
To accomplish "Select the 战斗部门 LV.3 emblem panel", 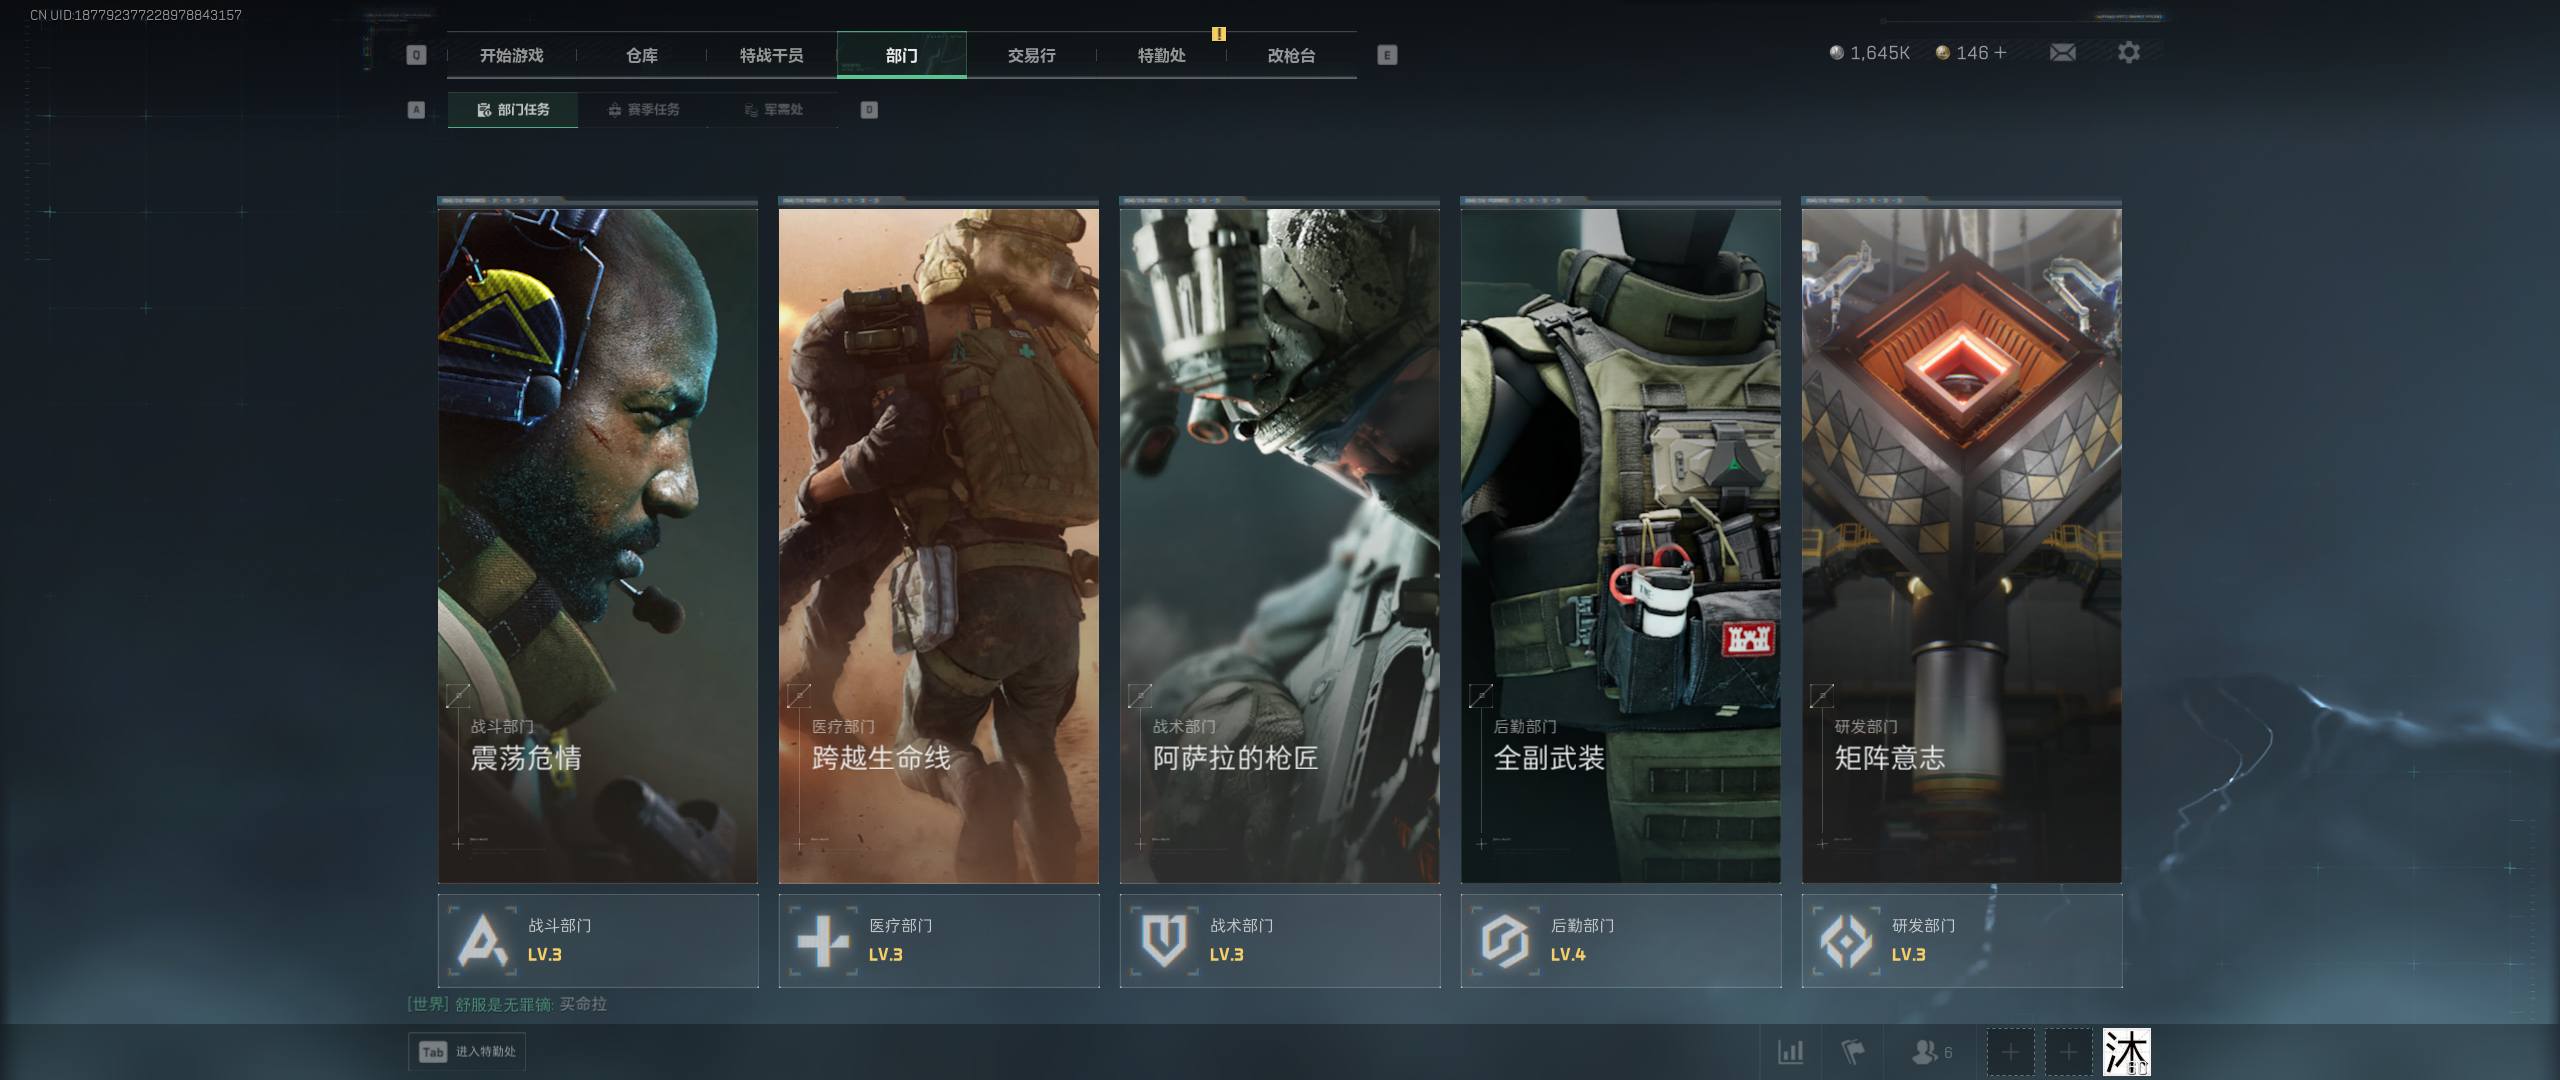I will 597,941.
